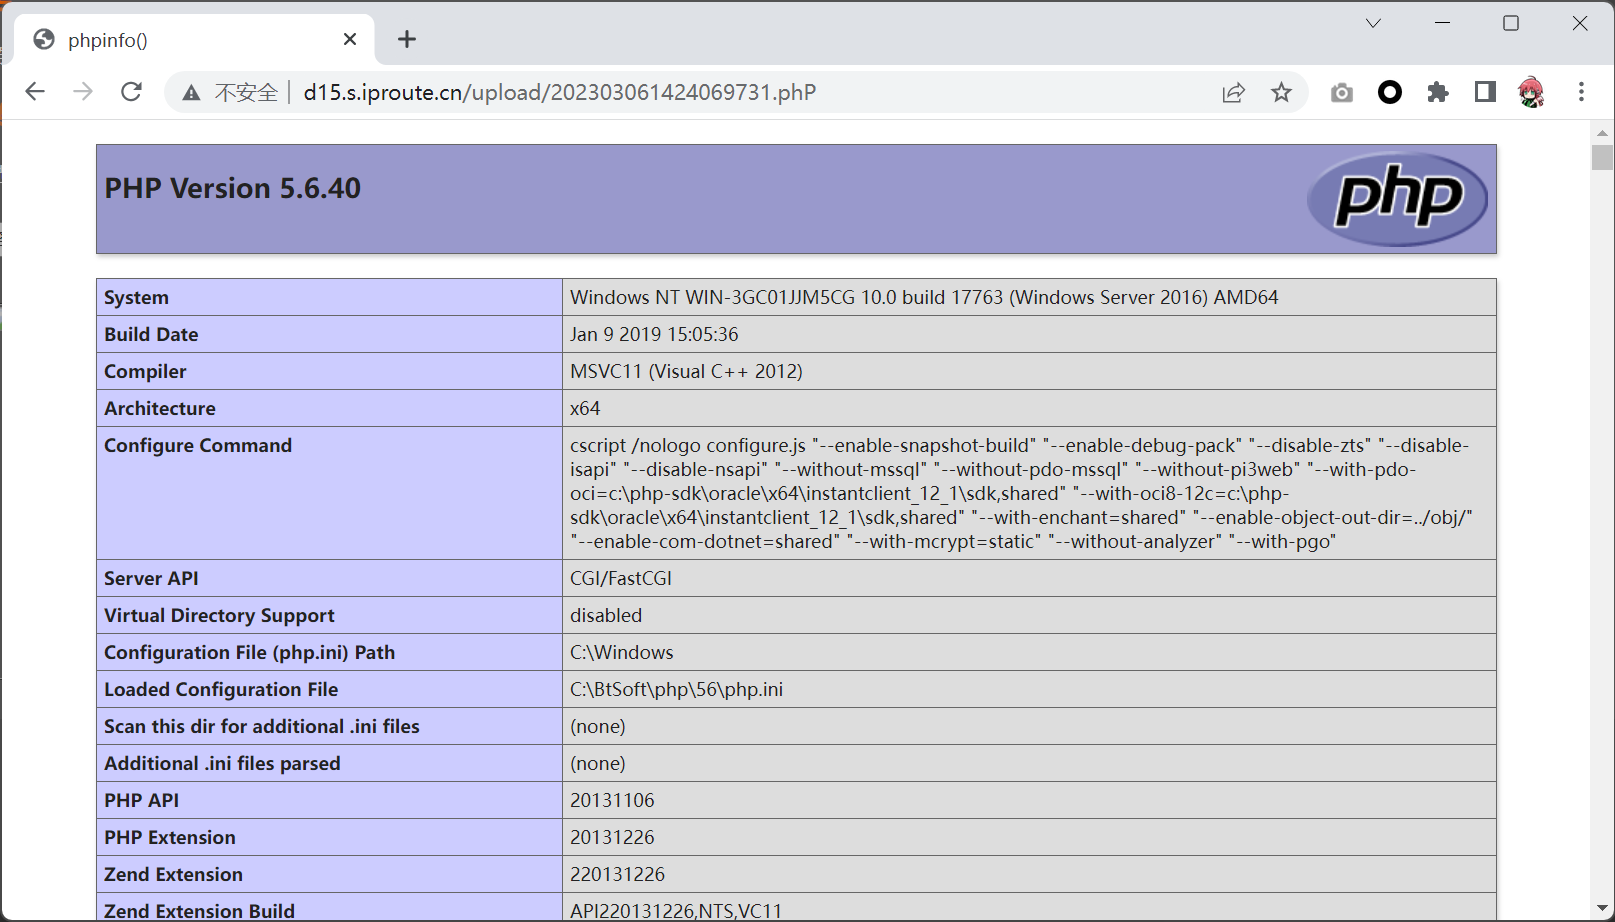Screen dimensions: 1615x922
Task: Open the black circle extension icon
Action: coord(1389,93)
